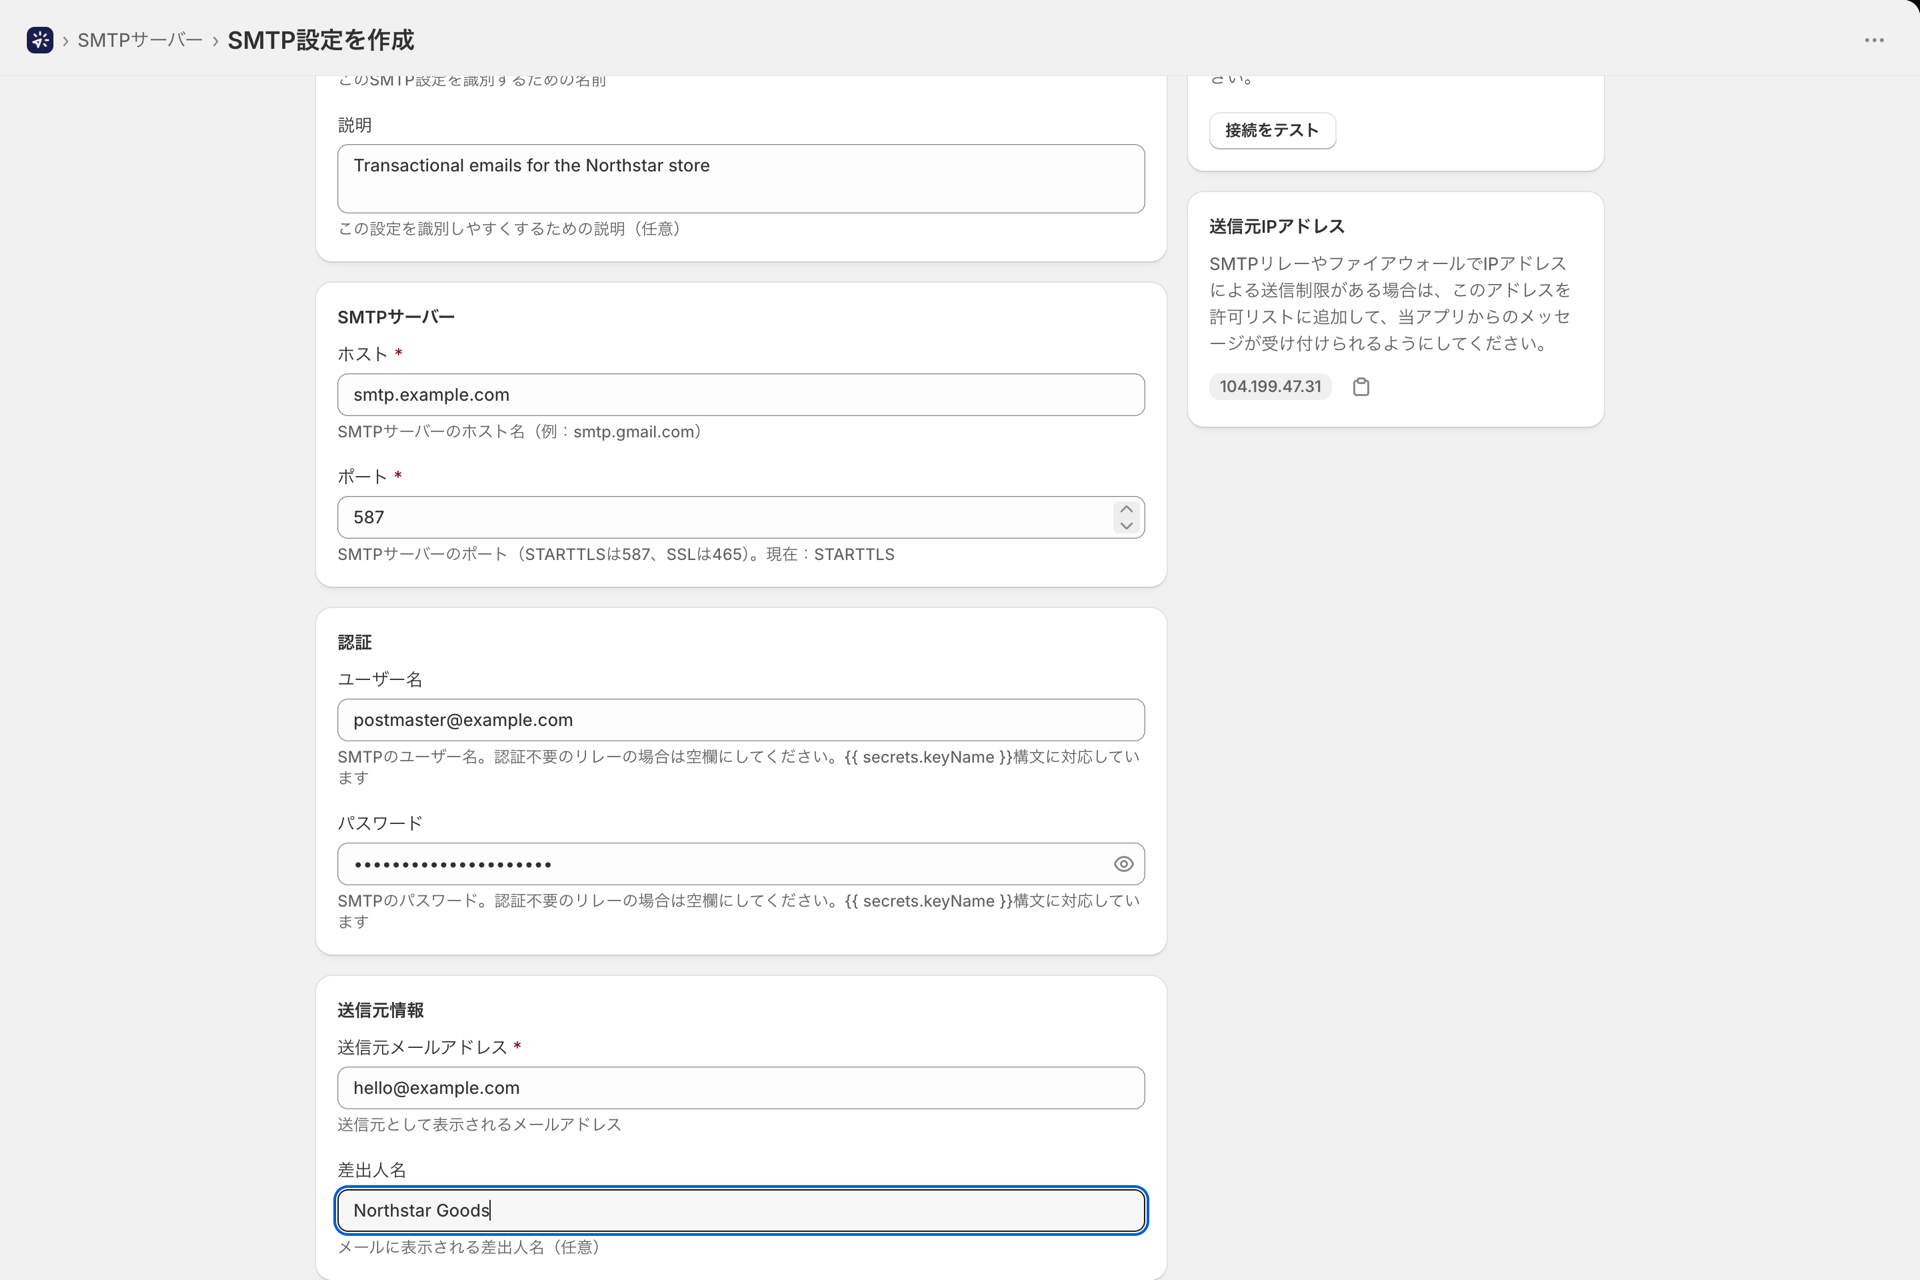Click the 差出人名 field with Northstar Goods

click(x=741, y=1211)
